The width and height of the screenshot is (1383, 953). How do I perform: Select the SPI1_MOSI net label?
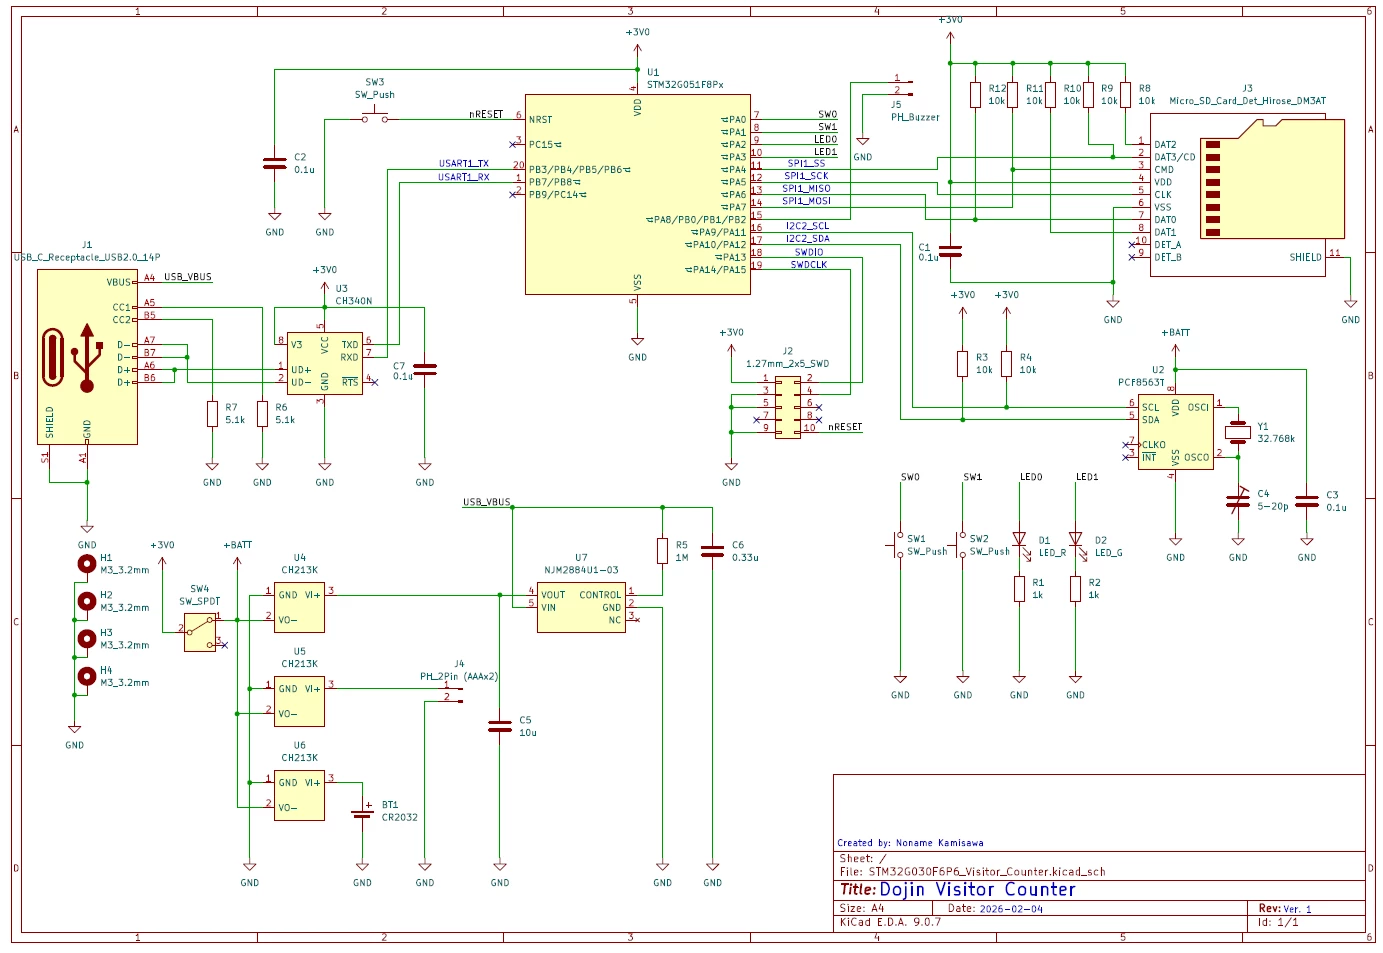coord(806,201)
